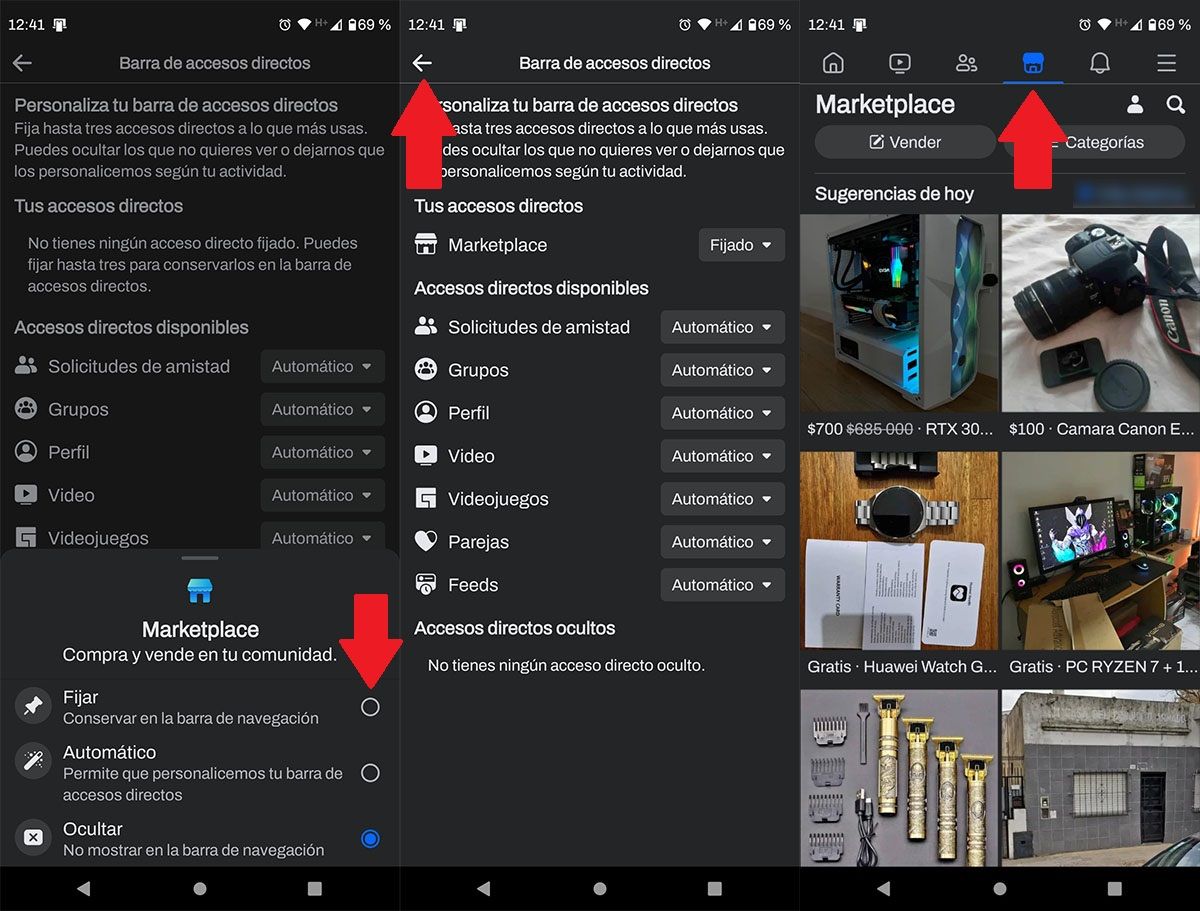Screen dimensions: 1200x911
Task: Open the hamburger menu tab
Action: point(1166,63)
